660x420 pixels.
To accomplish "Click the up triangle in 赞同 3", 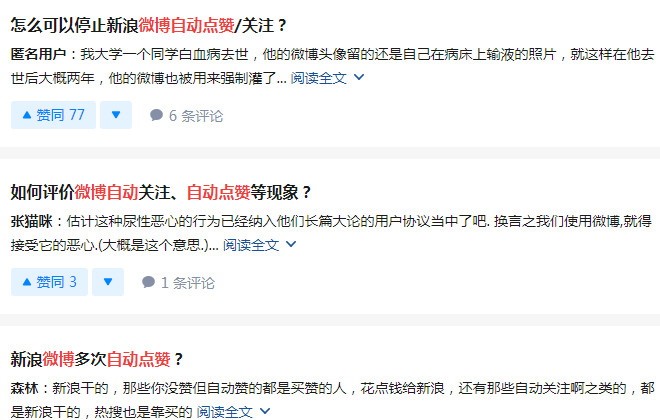I will pyautogui.click(x=27, y=282).
